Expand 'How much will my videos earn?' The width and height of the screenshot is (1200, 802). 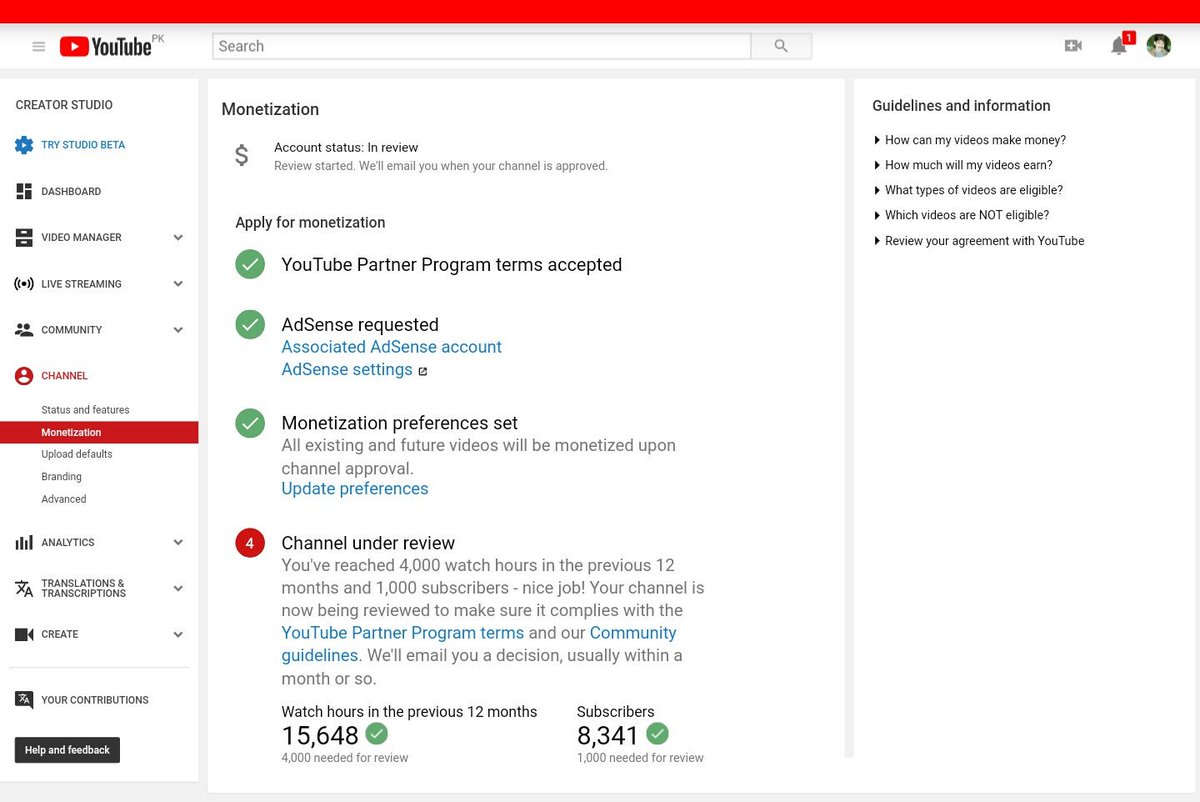coord(962,165)
